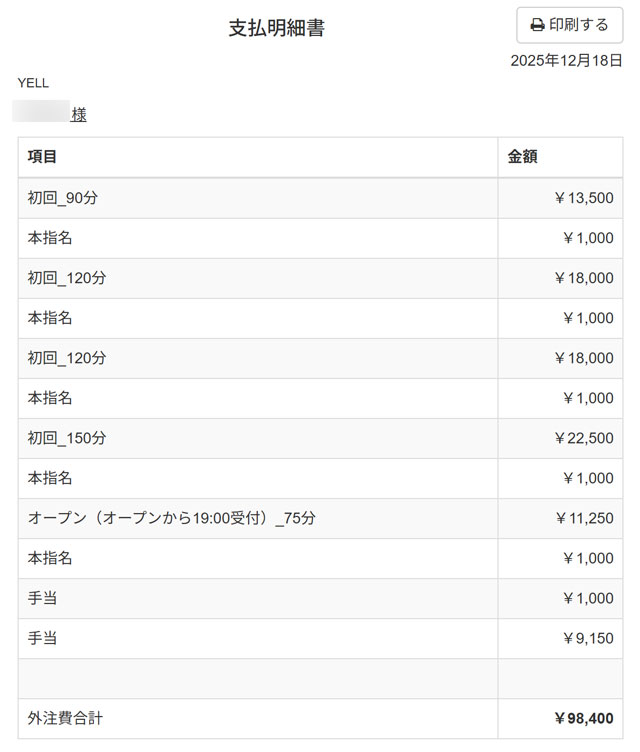Click the redacted recipient name box
640x752 pixels.
(x=41, y=112)
